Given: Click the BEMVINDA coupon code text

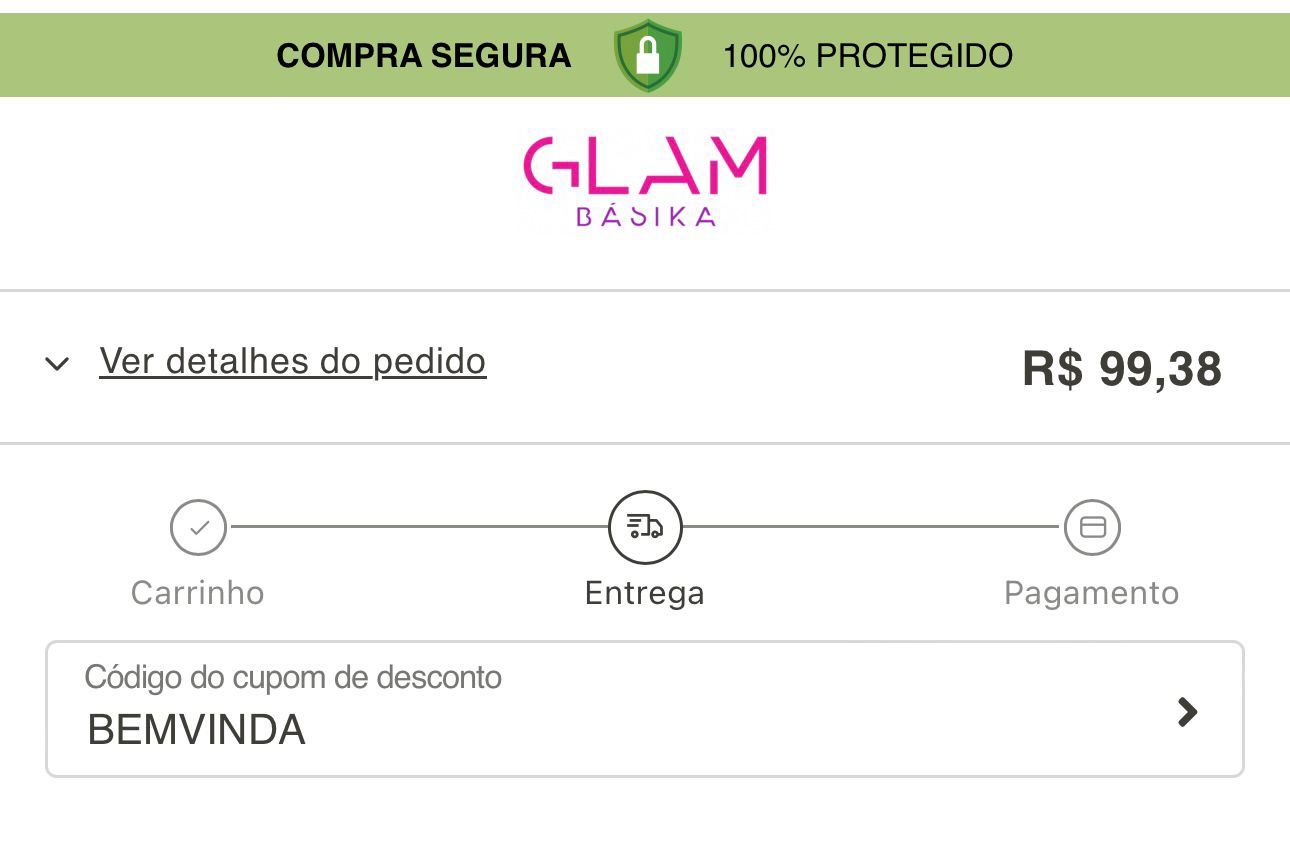Looking at the screenshot, I should point(196,730).
